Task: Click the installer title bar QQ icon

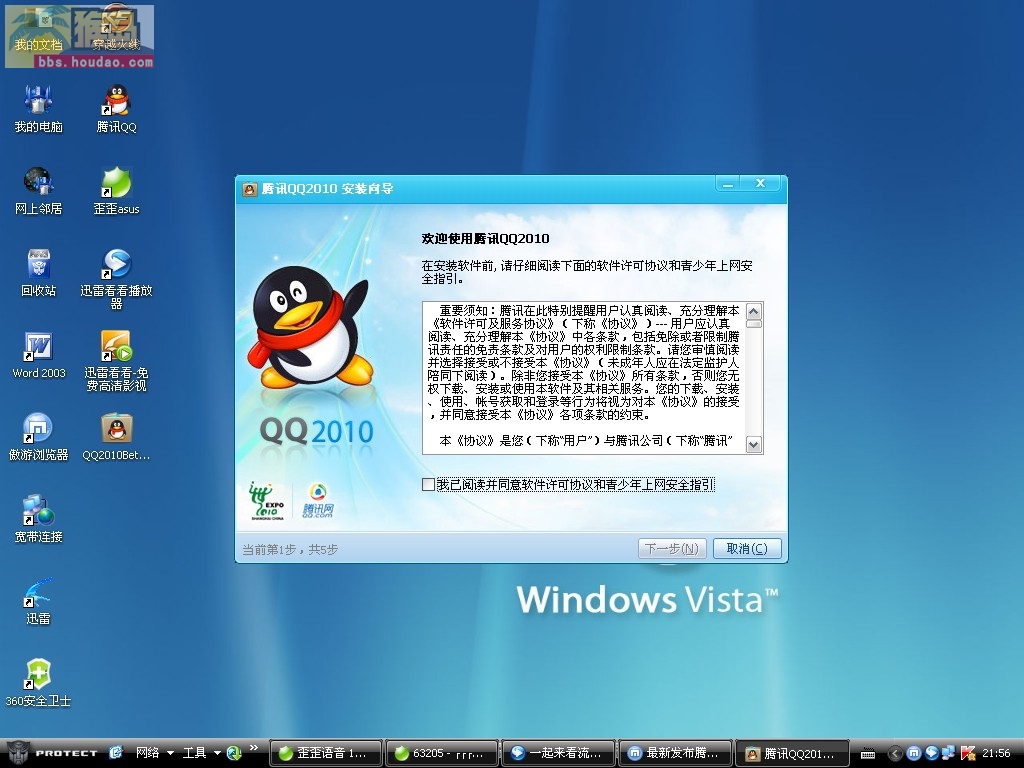Action: coord(249,189)
